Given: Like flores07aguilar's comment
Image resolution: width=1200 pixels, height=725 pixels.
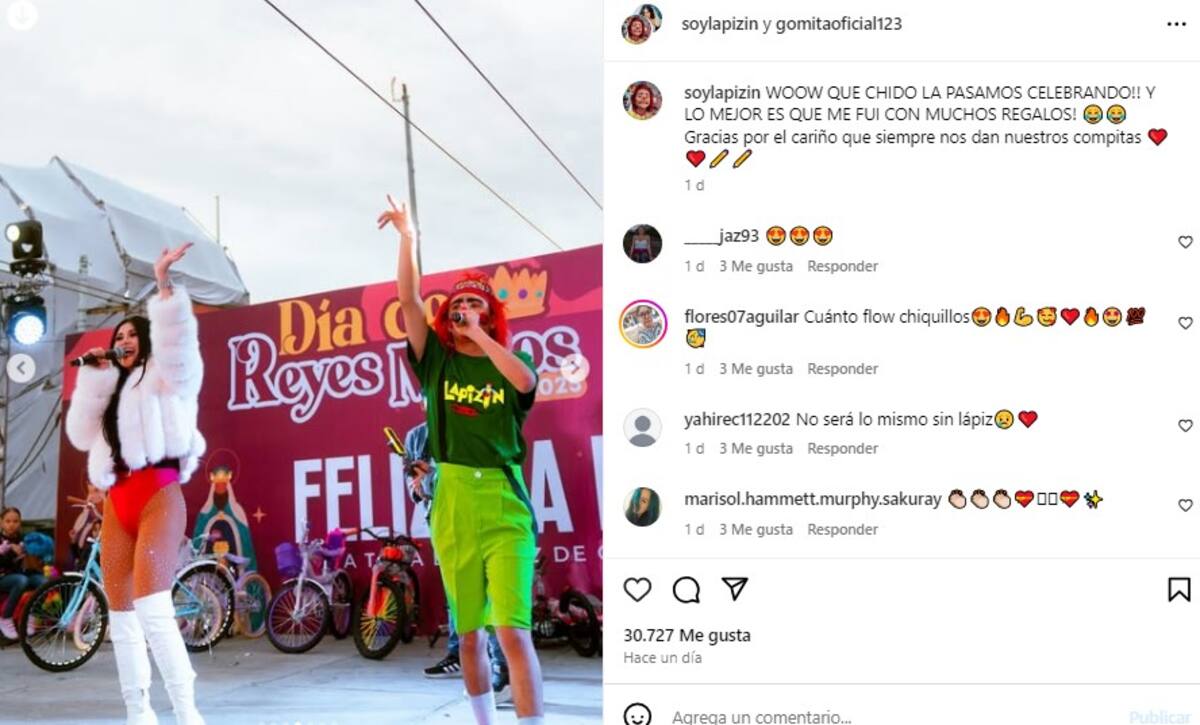Looking at the screenshot, I should [1185, 323].
